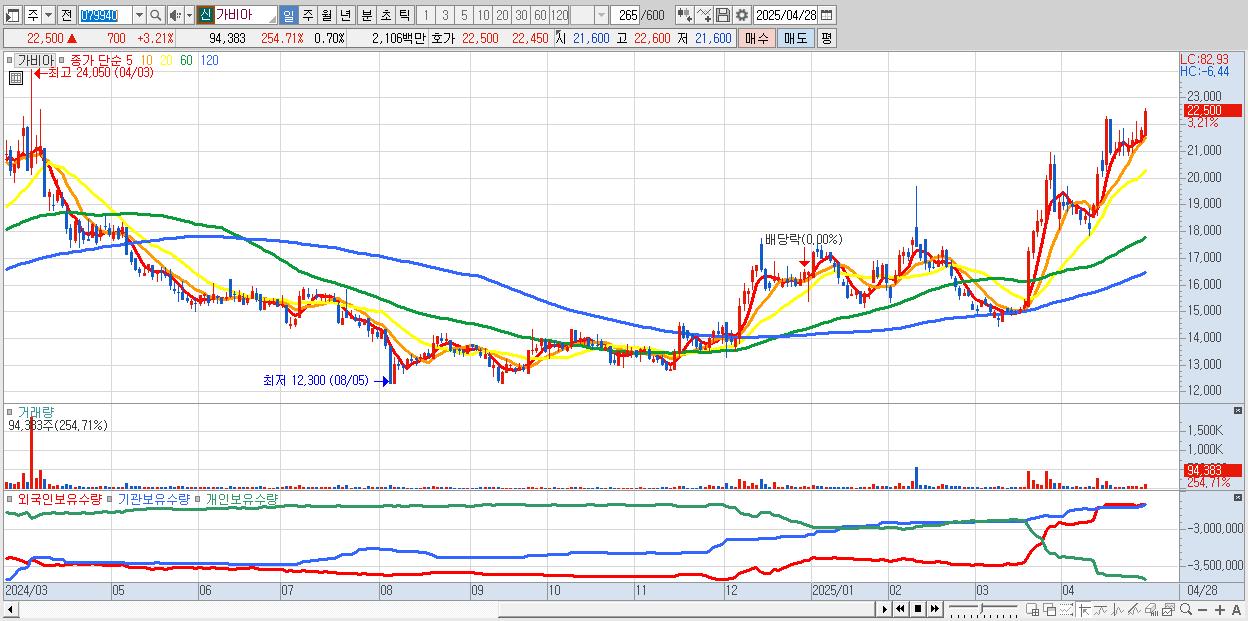Click the add-indicator line icon
The width and height of the screenshot is (1248, 621).
click(704, 15)
